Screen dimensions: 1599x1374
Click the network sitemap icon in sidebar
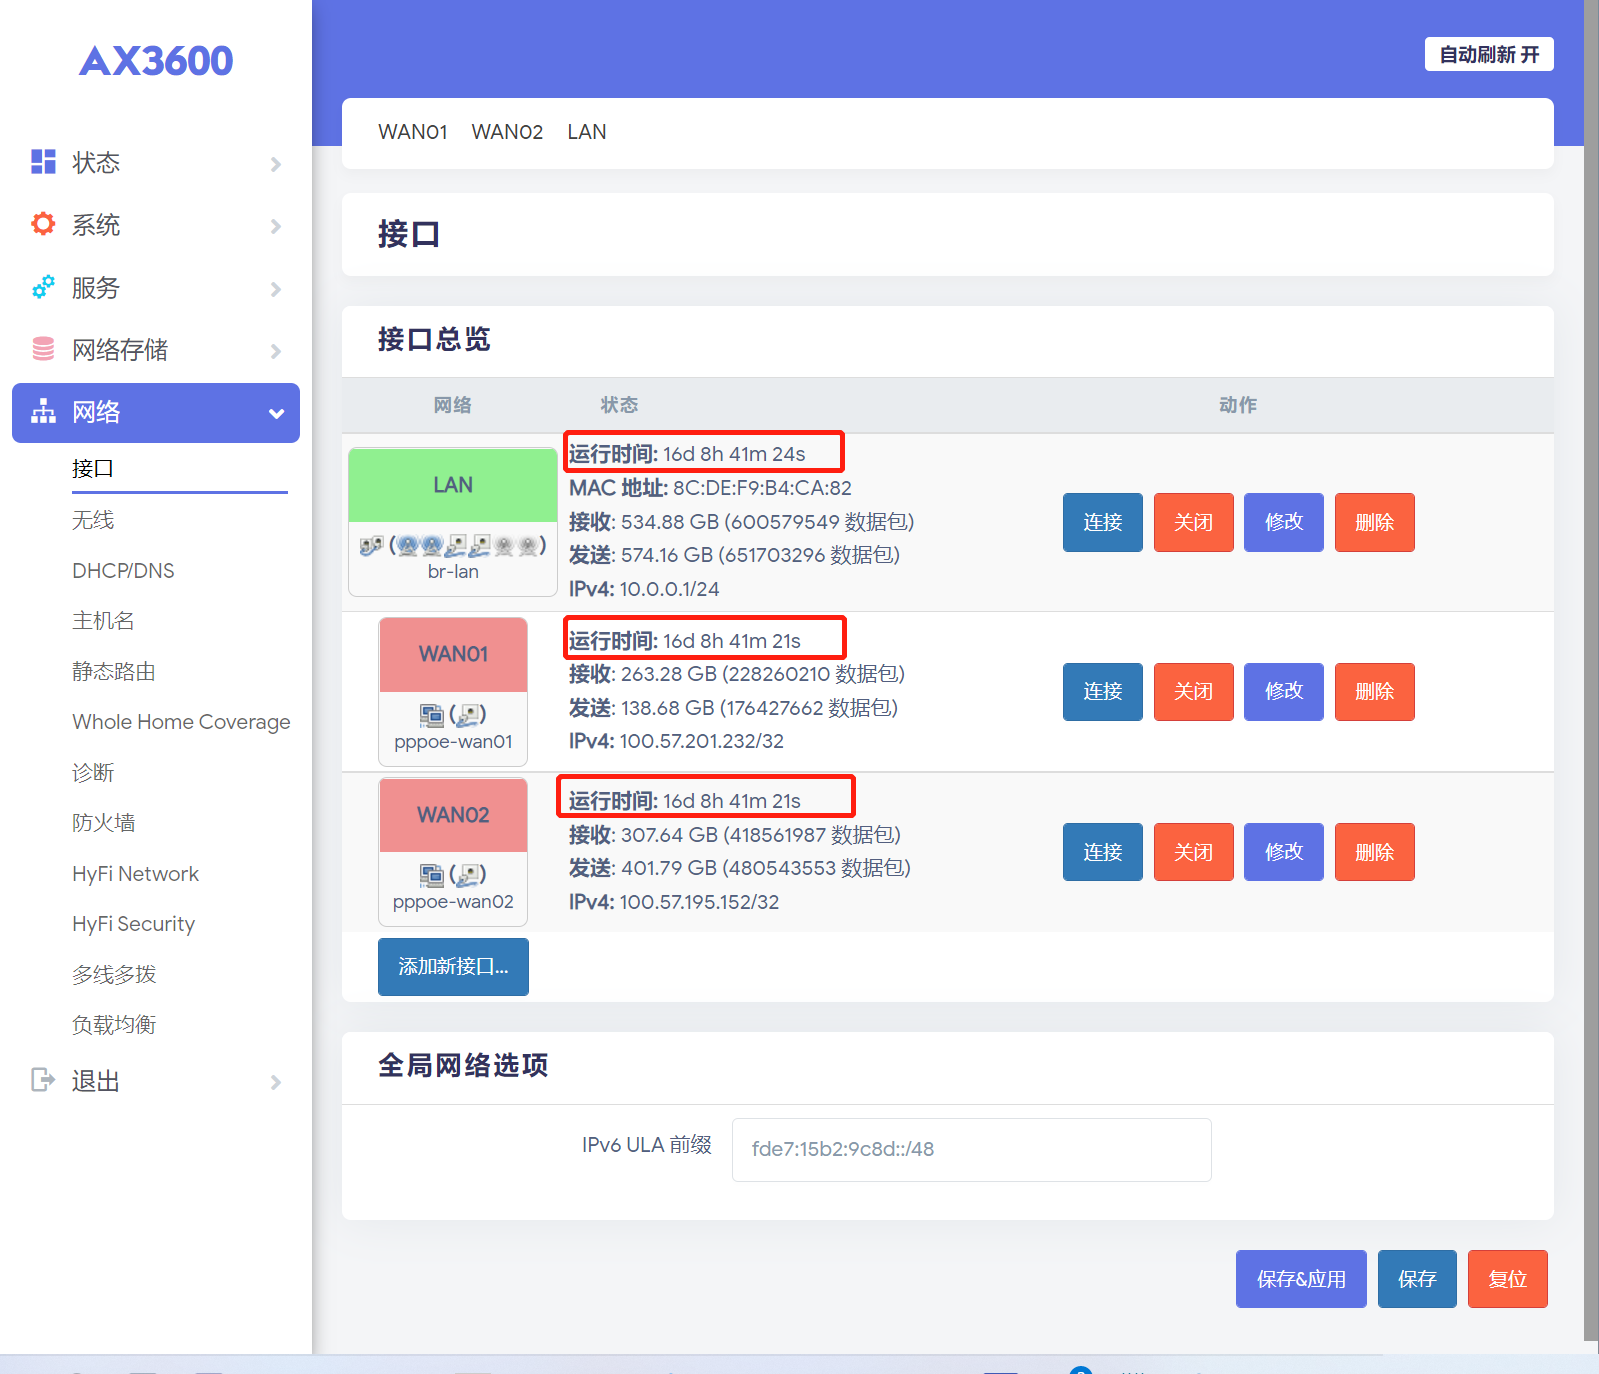[43, 411]
